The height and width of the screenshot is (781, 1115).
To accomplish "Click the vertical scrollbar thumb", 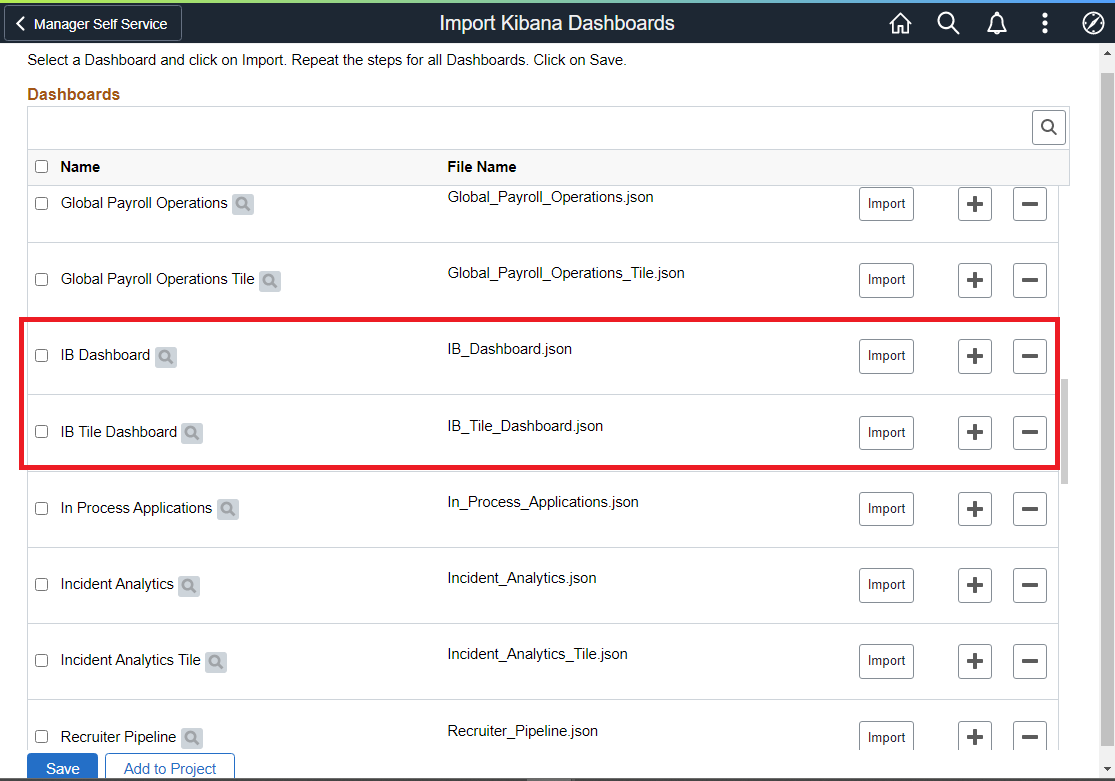I will click(1065, 430).
